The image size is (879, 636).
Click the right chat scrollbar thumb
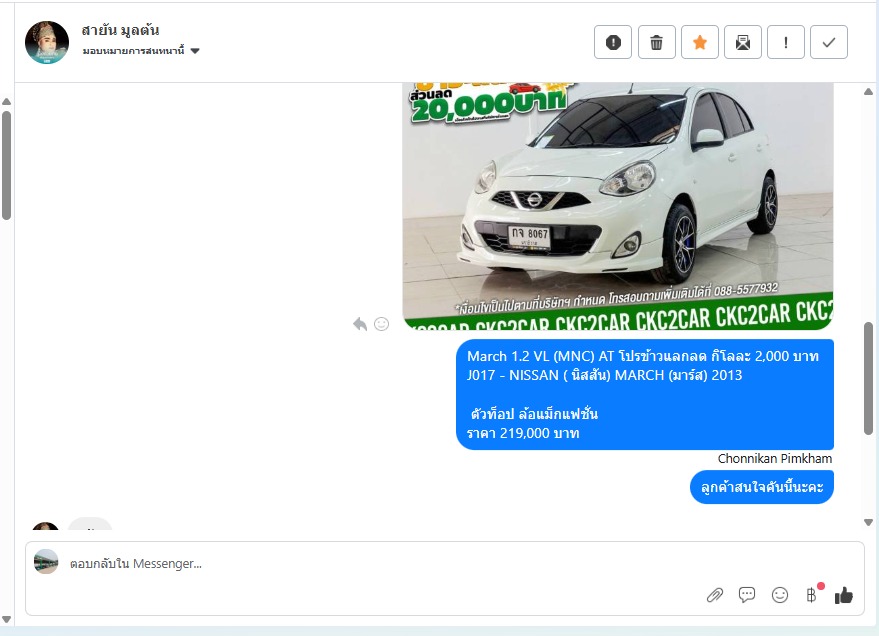click(868, 379)
